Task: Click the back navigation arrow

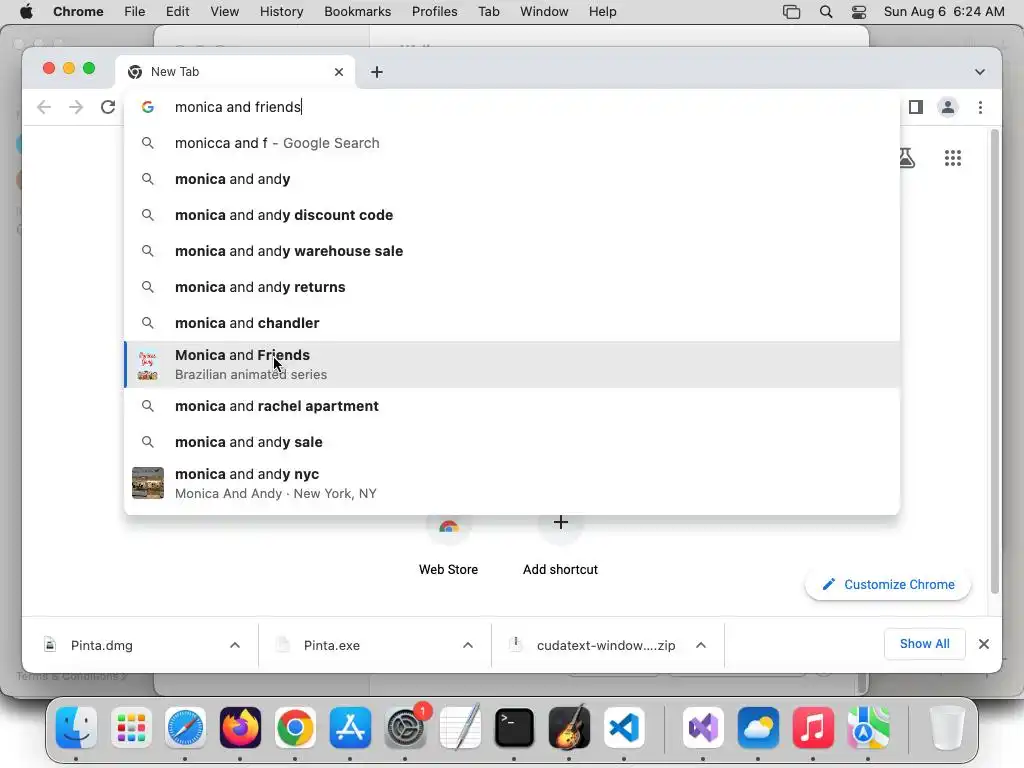Action: point(44,107)
